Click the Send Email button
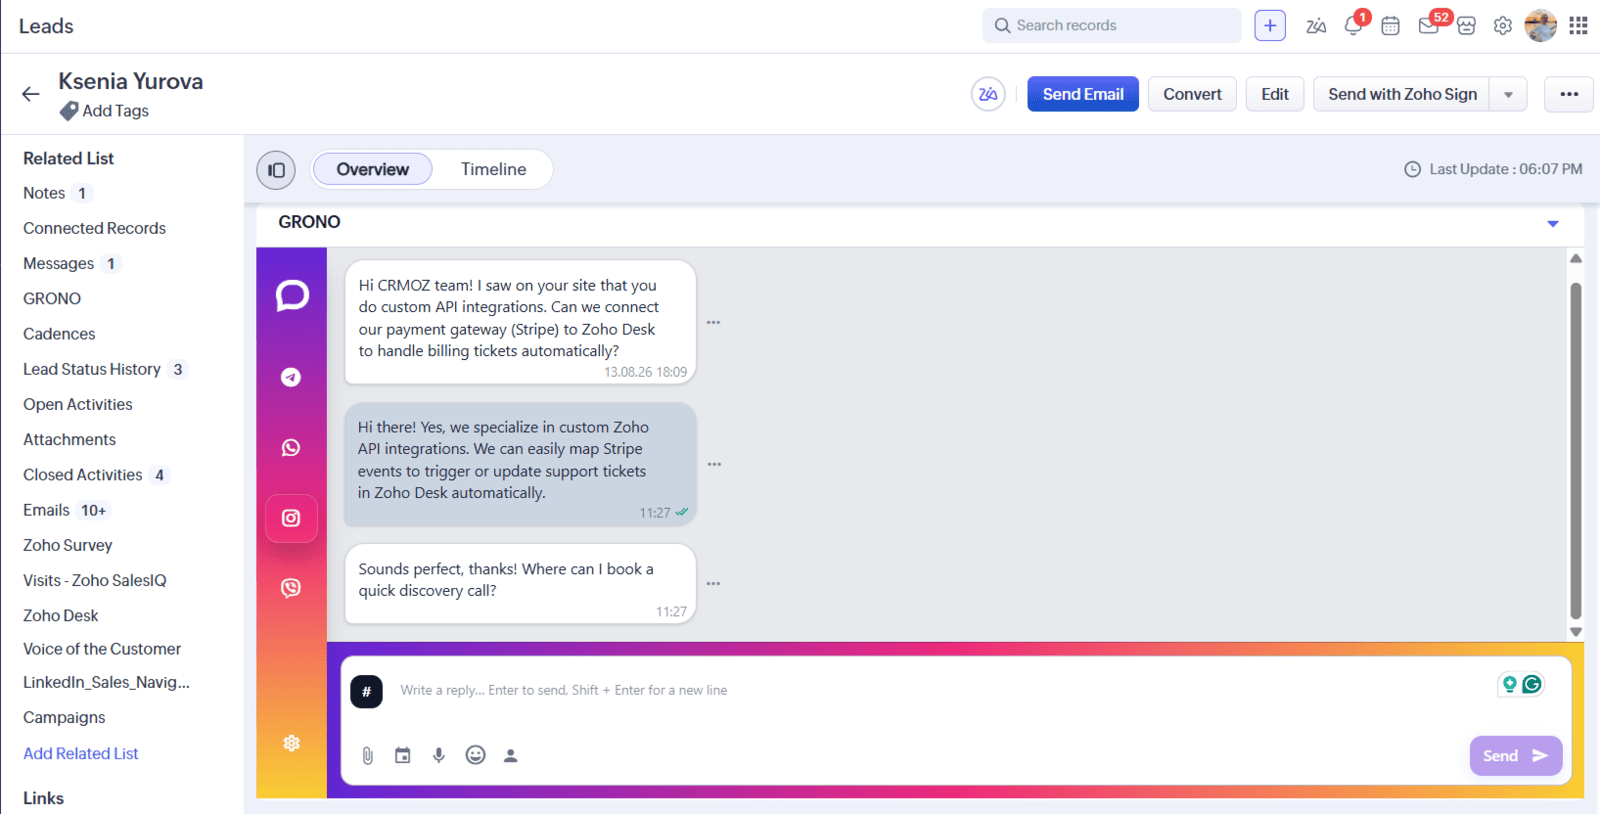The image size is (1600, 814). pyautogui.click(x=1083, y=94)
